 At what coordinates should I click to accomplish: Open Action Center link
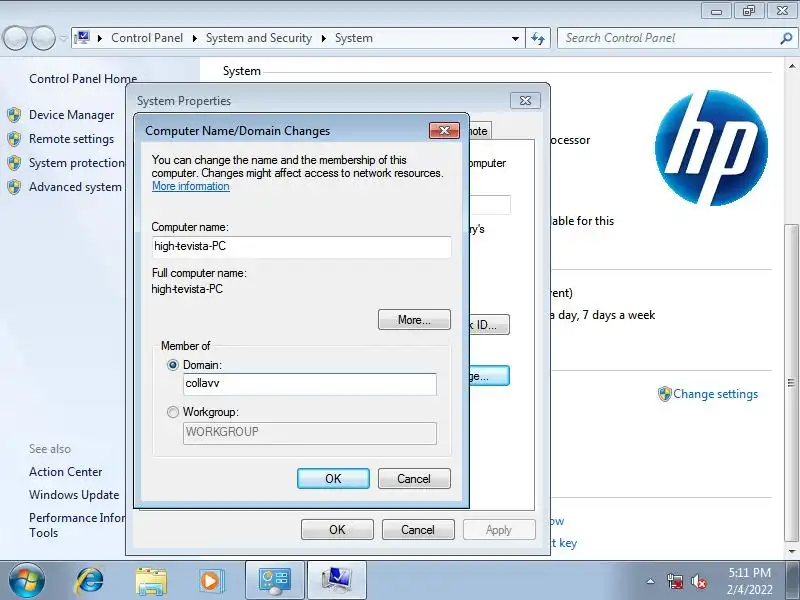[x=65, y=472]
